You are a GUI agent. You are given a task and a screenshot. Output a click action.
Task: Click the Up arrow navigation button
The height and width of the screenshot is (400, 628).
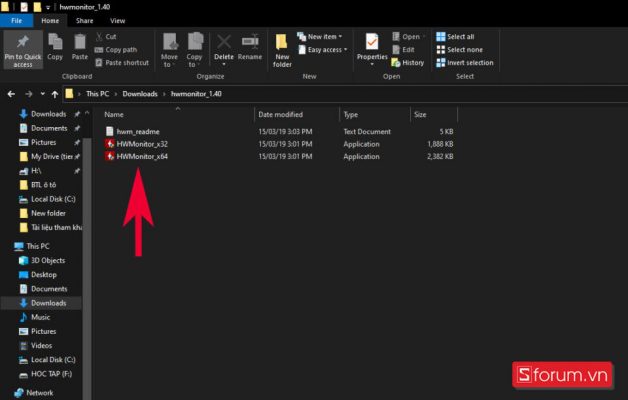(x=52, y=93)
